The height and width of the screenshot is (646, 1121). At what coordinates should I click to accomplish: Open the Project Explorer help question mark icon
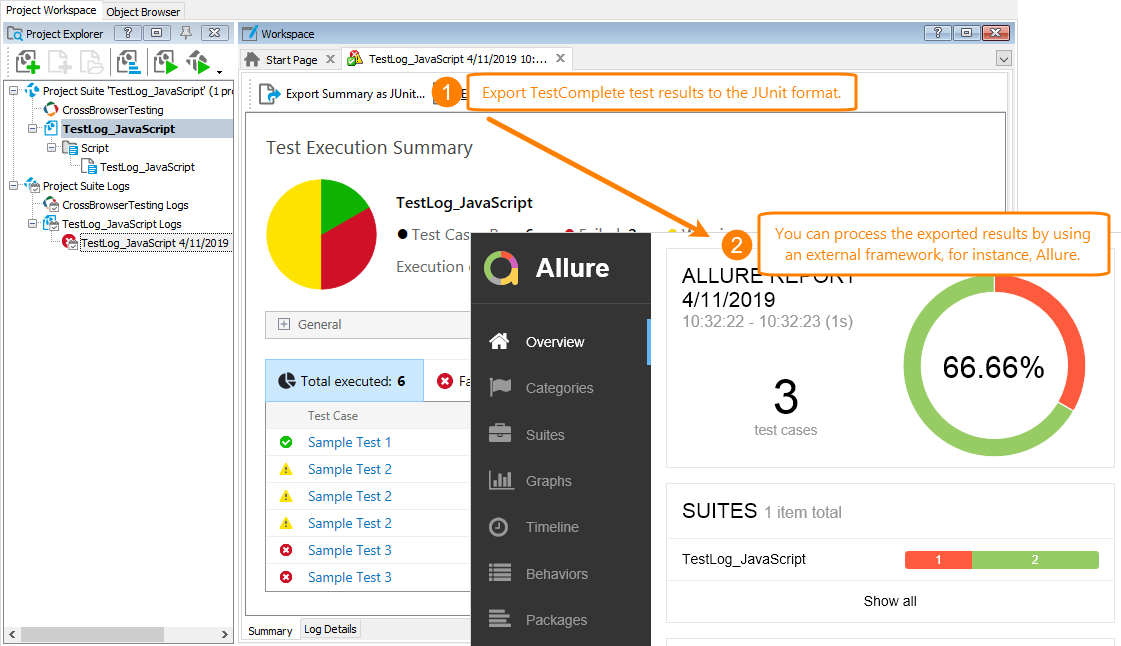127,33
